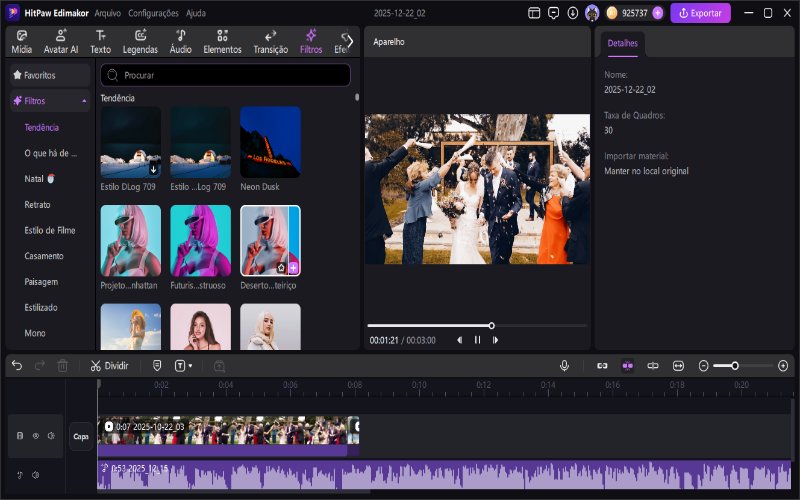The height and width of the screenshot is (500, 800).
Task: Toggle video track visibility eye icon
Action: 36,436
